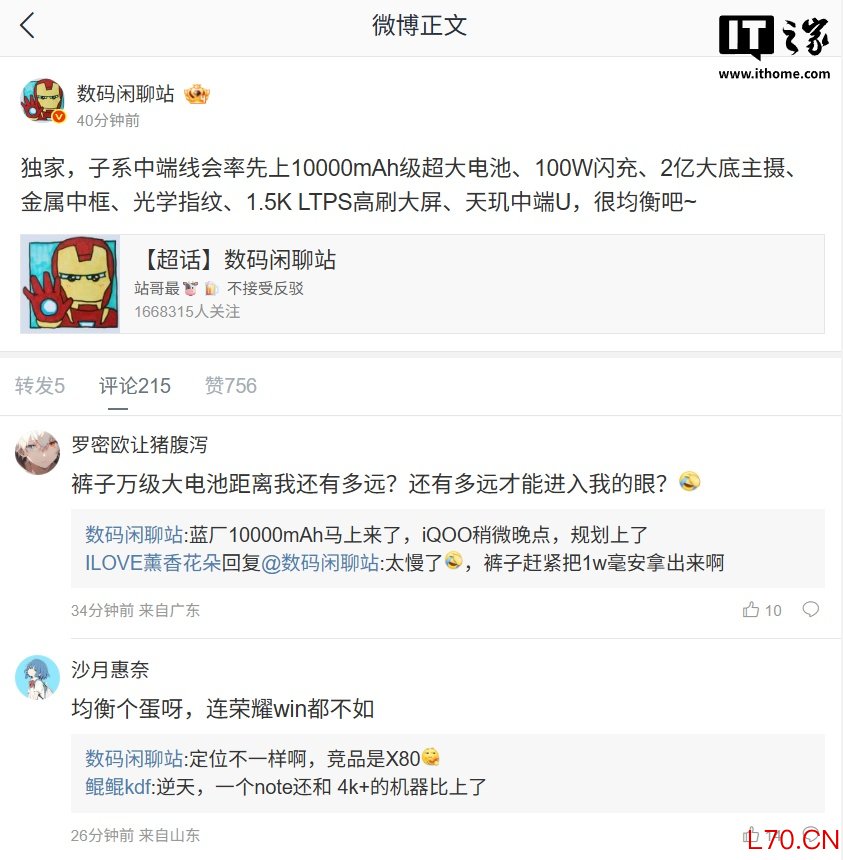Open 数码闲聊站 profile avatar beside post header
Screen dimensions: 843x860
click(x=43, y=101)
